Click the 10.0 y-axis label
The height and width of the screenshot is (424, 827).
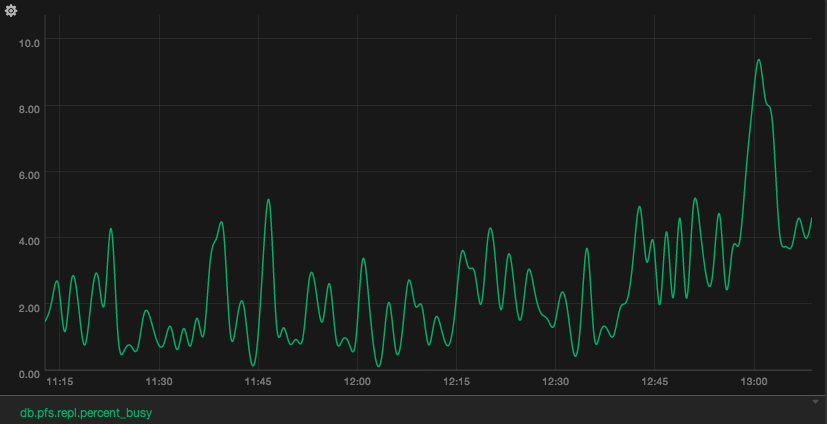coord(29,43)
